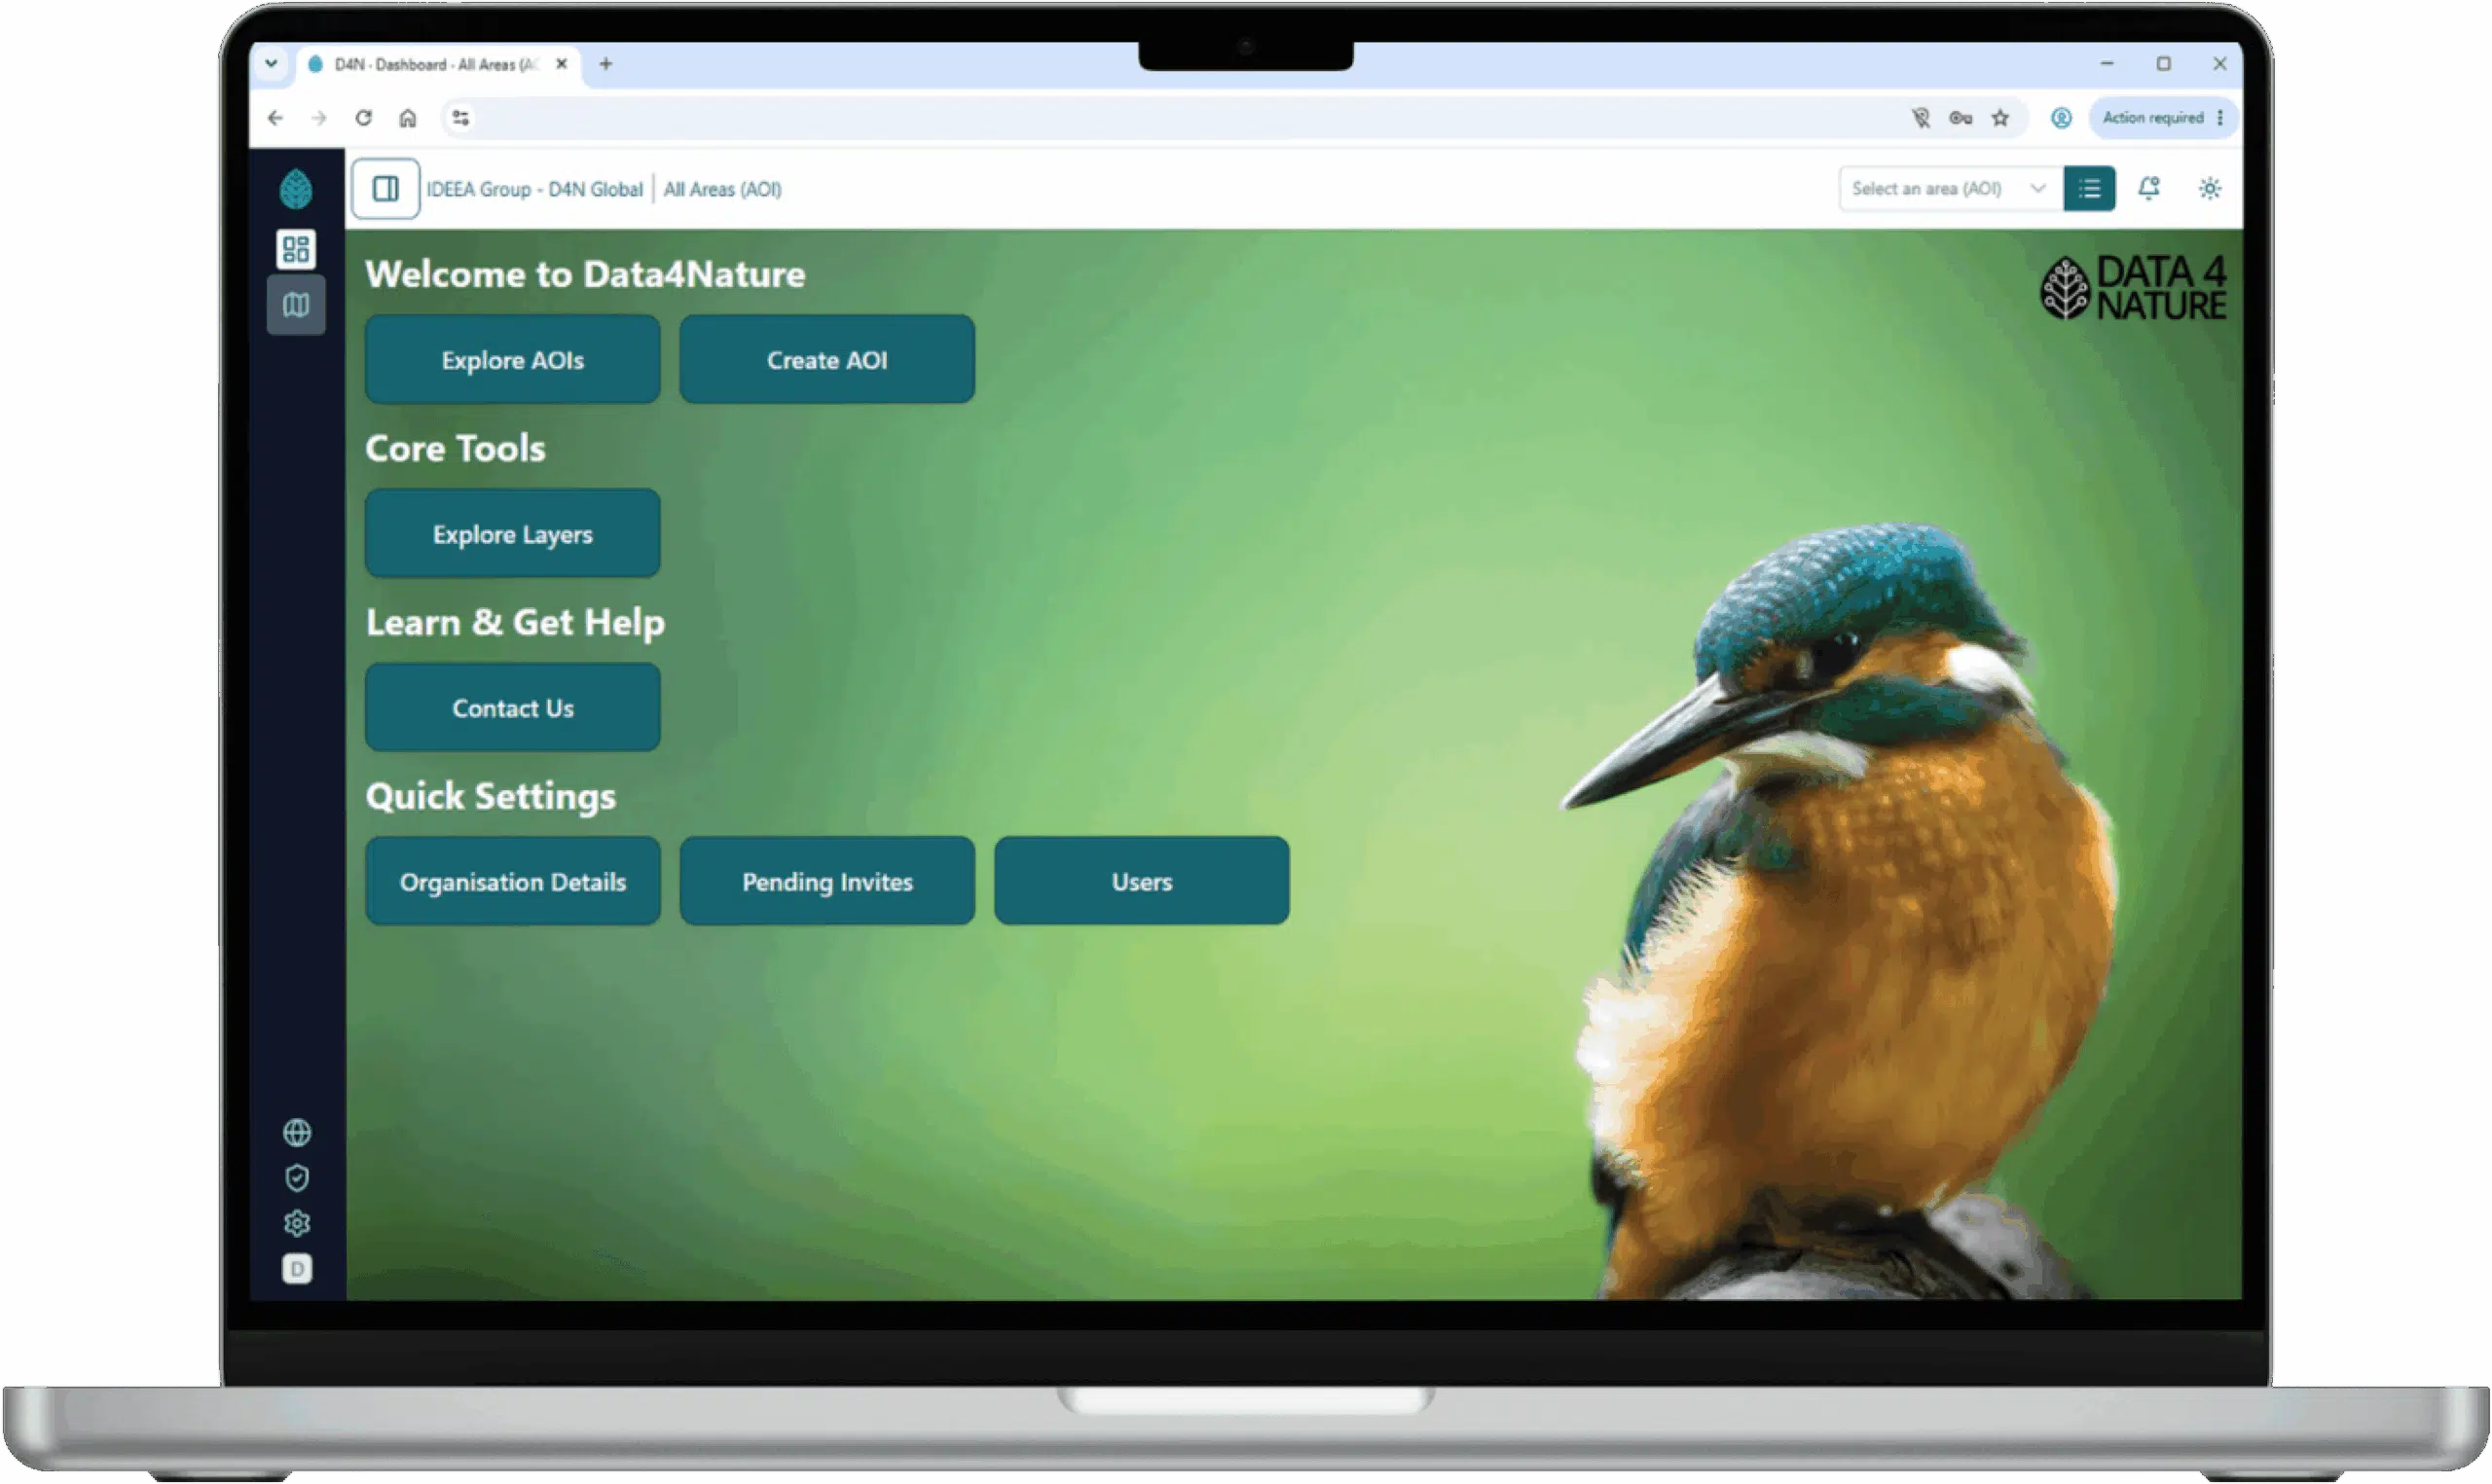The image size is (2492, 1484).
Task: Click the Explore AOIs button
Action: [x=513, y=360]
